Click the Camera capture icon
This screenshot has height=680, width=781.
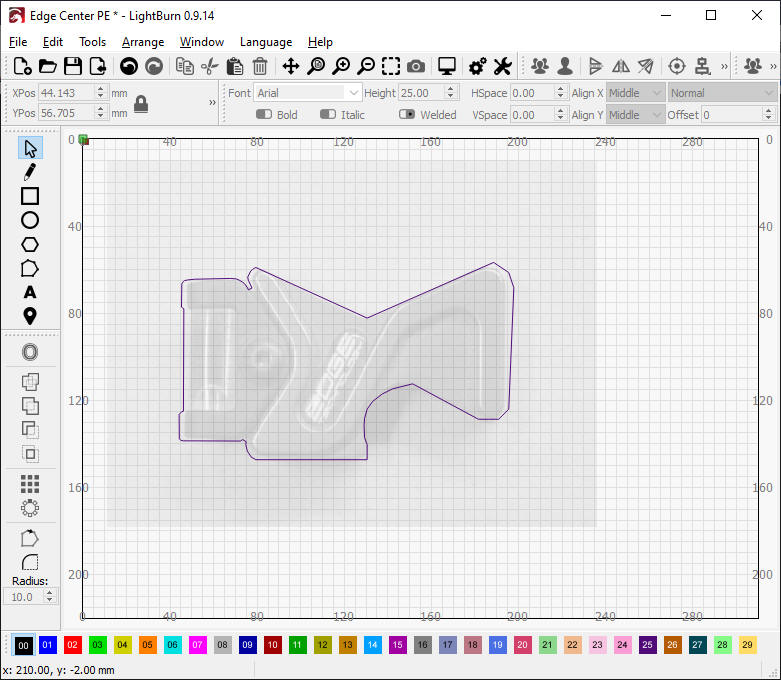416,66
